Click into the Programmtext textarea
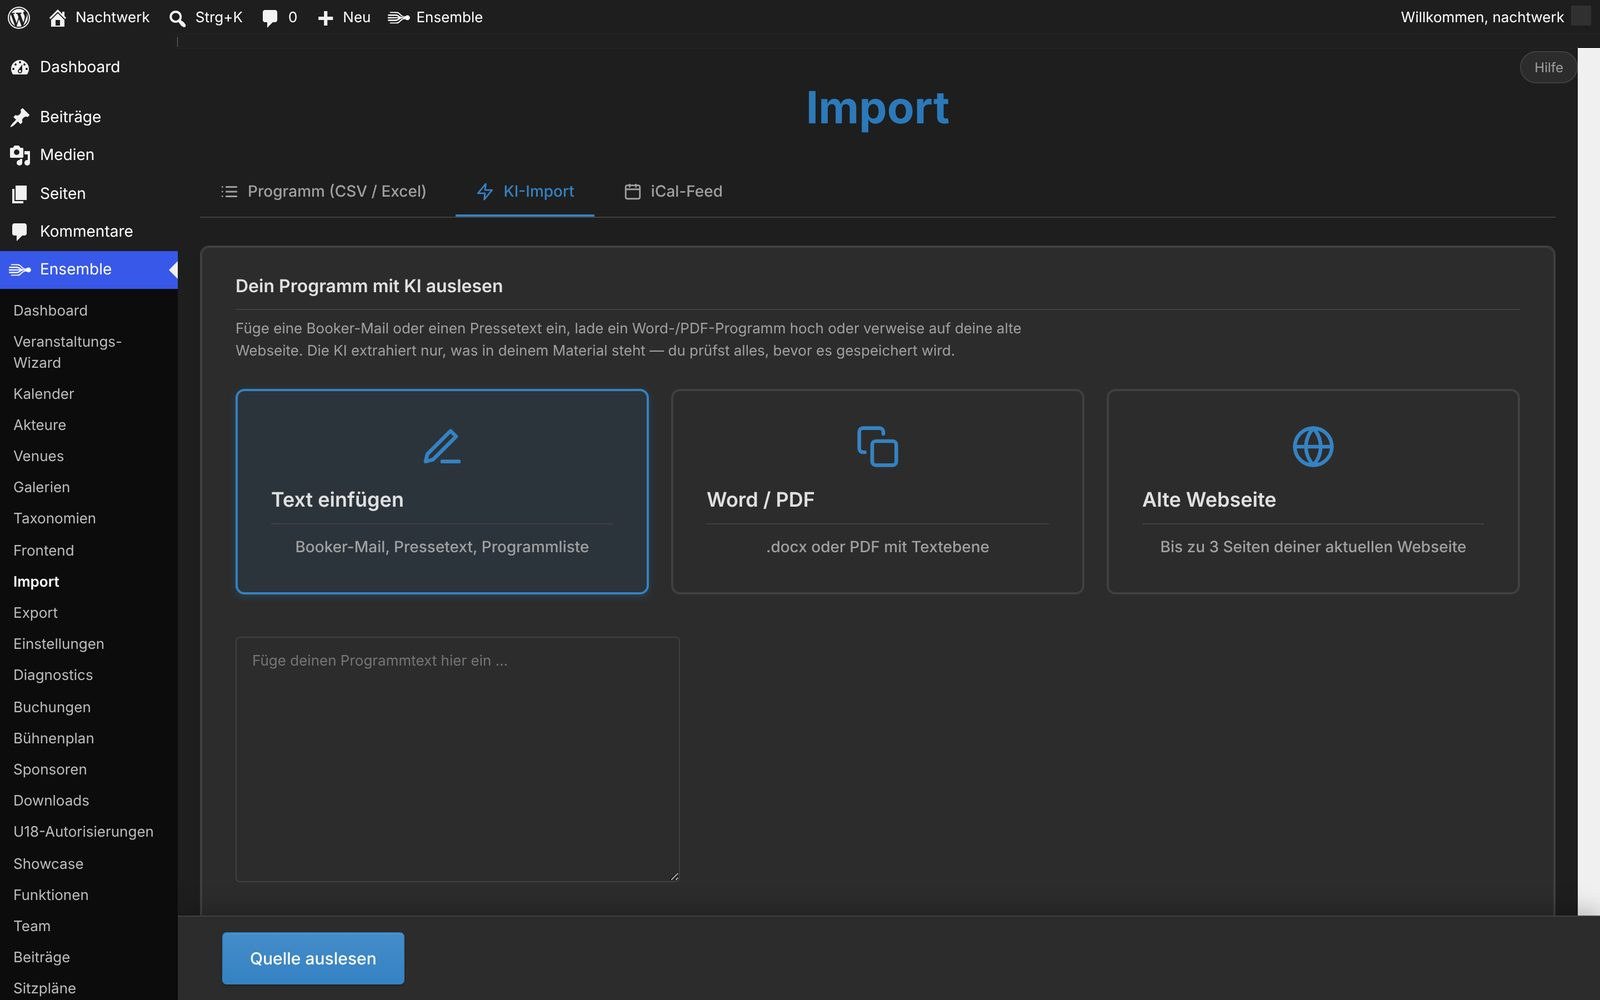 [x=458, y=759]
